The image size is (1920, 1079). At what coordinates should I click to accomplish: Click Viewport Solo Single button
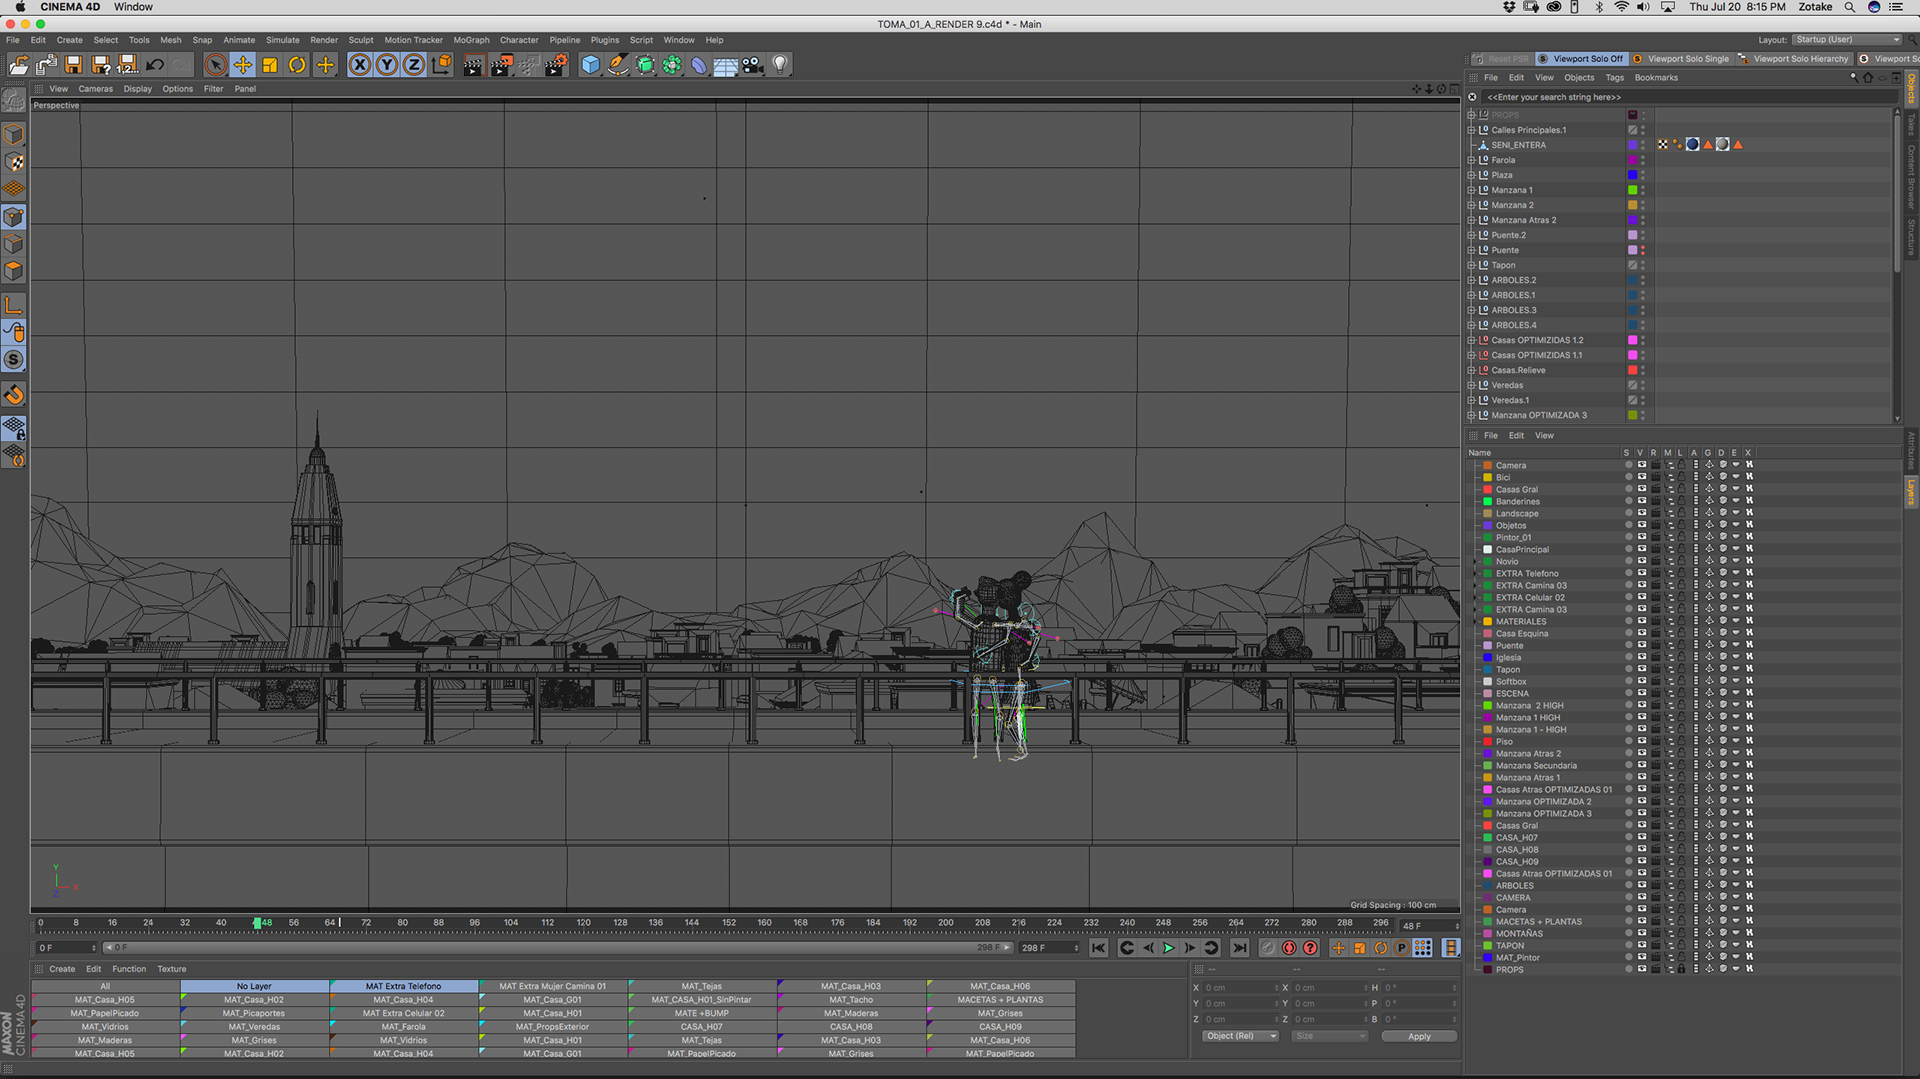[x=1682, y=59]
